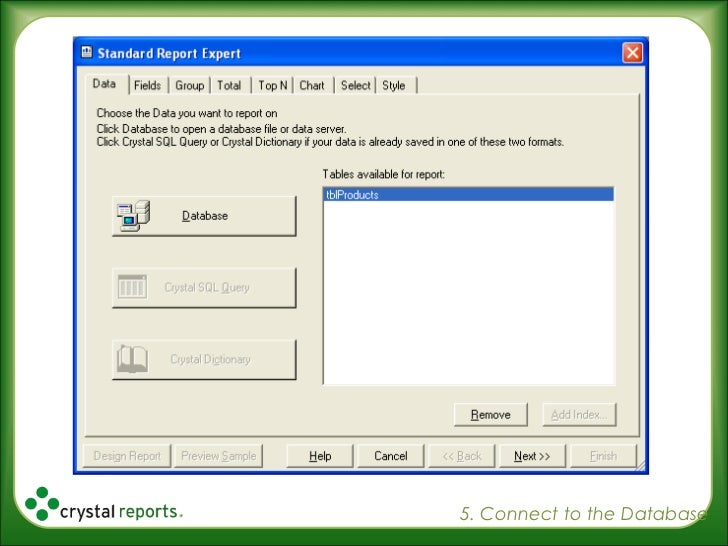This screenshot has height=546, width=728.
Task: Open Help for the report expert
Action: (x=320, y=456)
